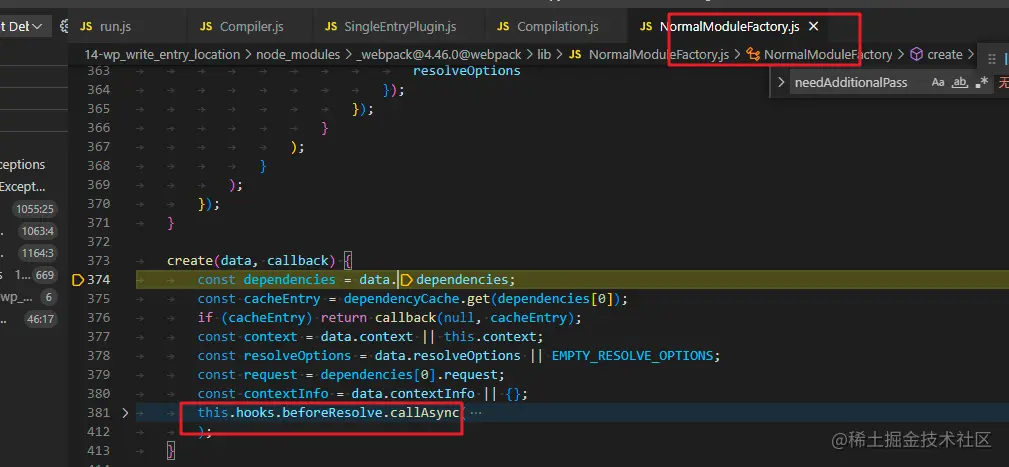
Task: Click data.contextInfo on line 380
Action: [x=412, y=394]
